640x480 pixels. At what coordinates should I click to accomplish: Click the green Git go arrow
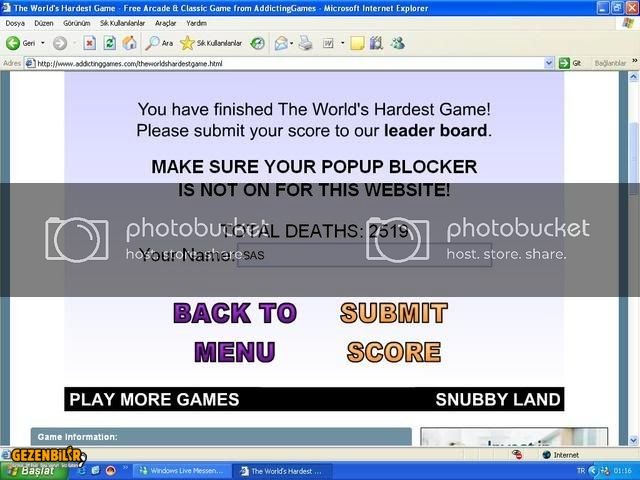pyautogui.click(x=564, y=63)
